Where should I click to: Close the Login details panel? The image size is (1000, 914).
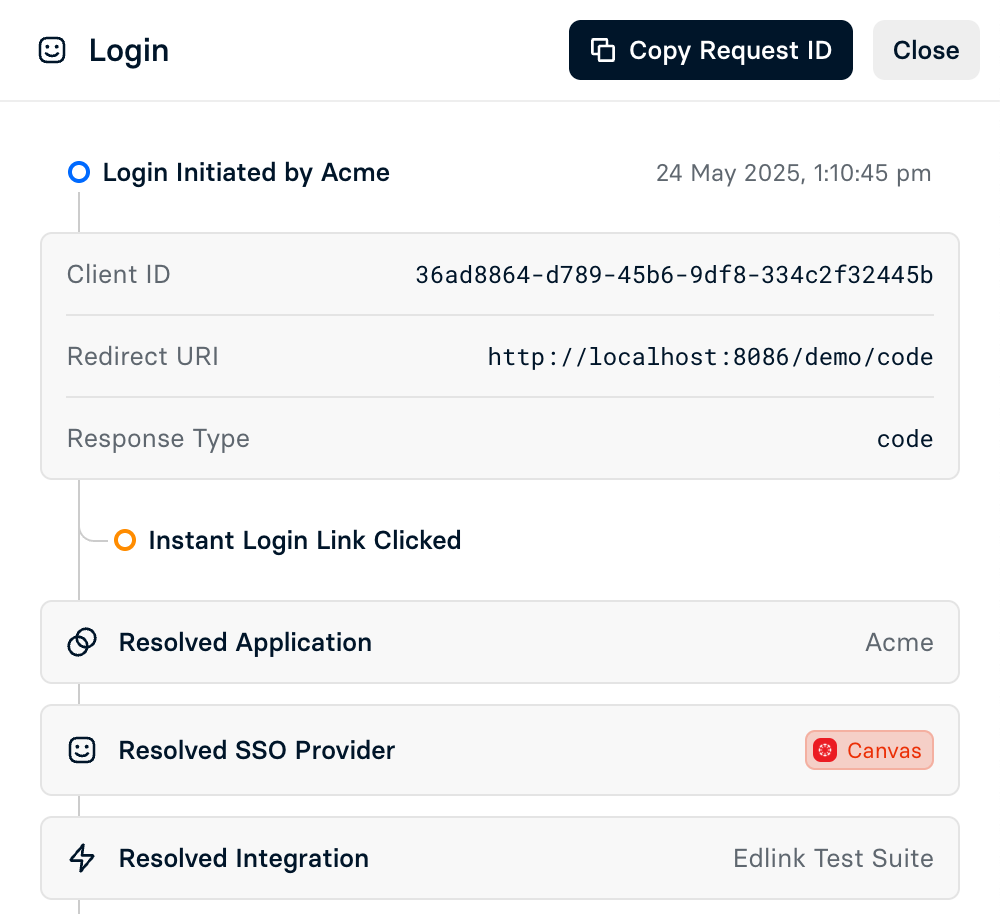[x=925, y=50]
